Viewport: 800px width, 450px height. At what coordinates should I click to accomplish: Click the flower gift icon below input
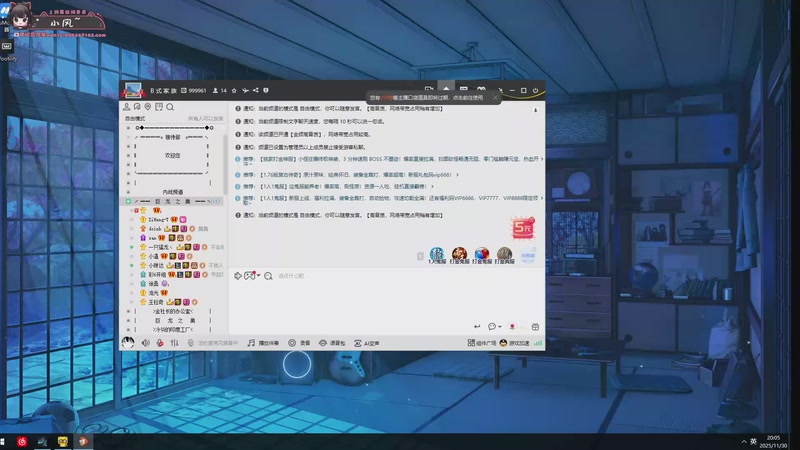[x=512, y=327]
